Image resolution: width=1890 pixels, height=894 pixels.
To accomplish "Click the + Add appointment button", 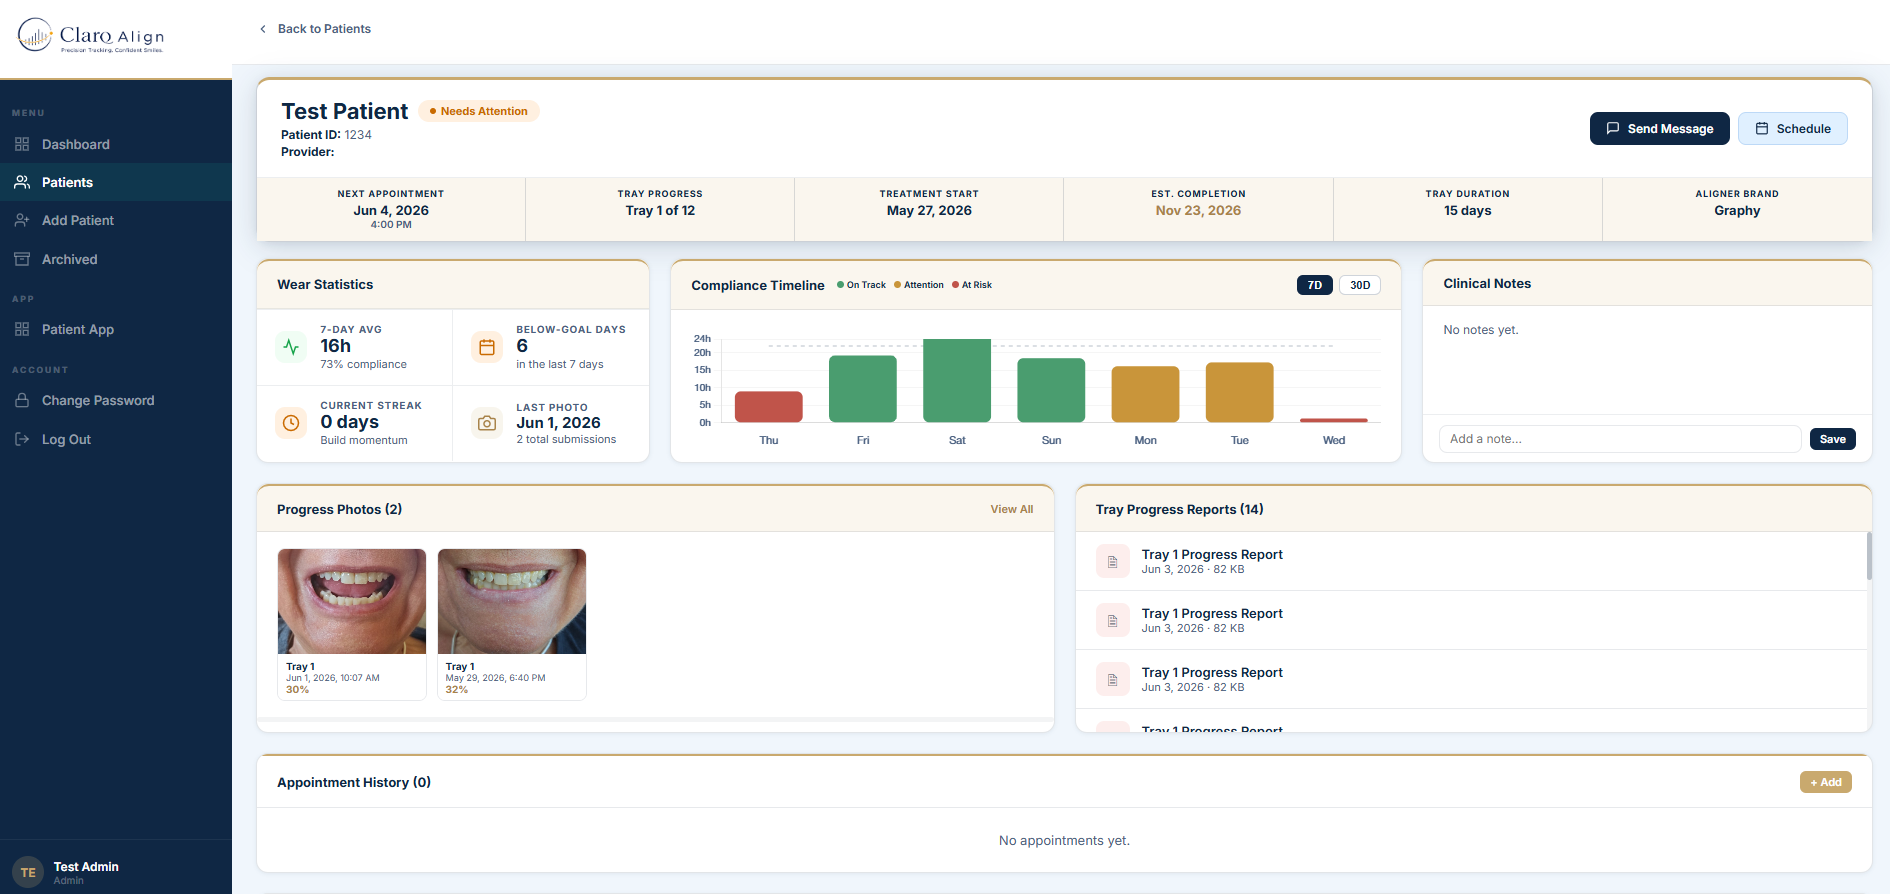I will coord(1825,782).
